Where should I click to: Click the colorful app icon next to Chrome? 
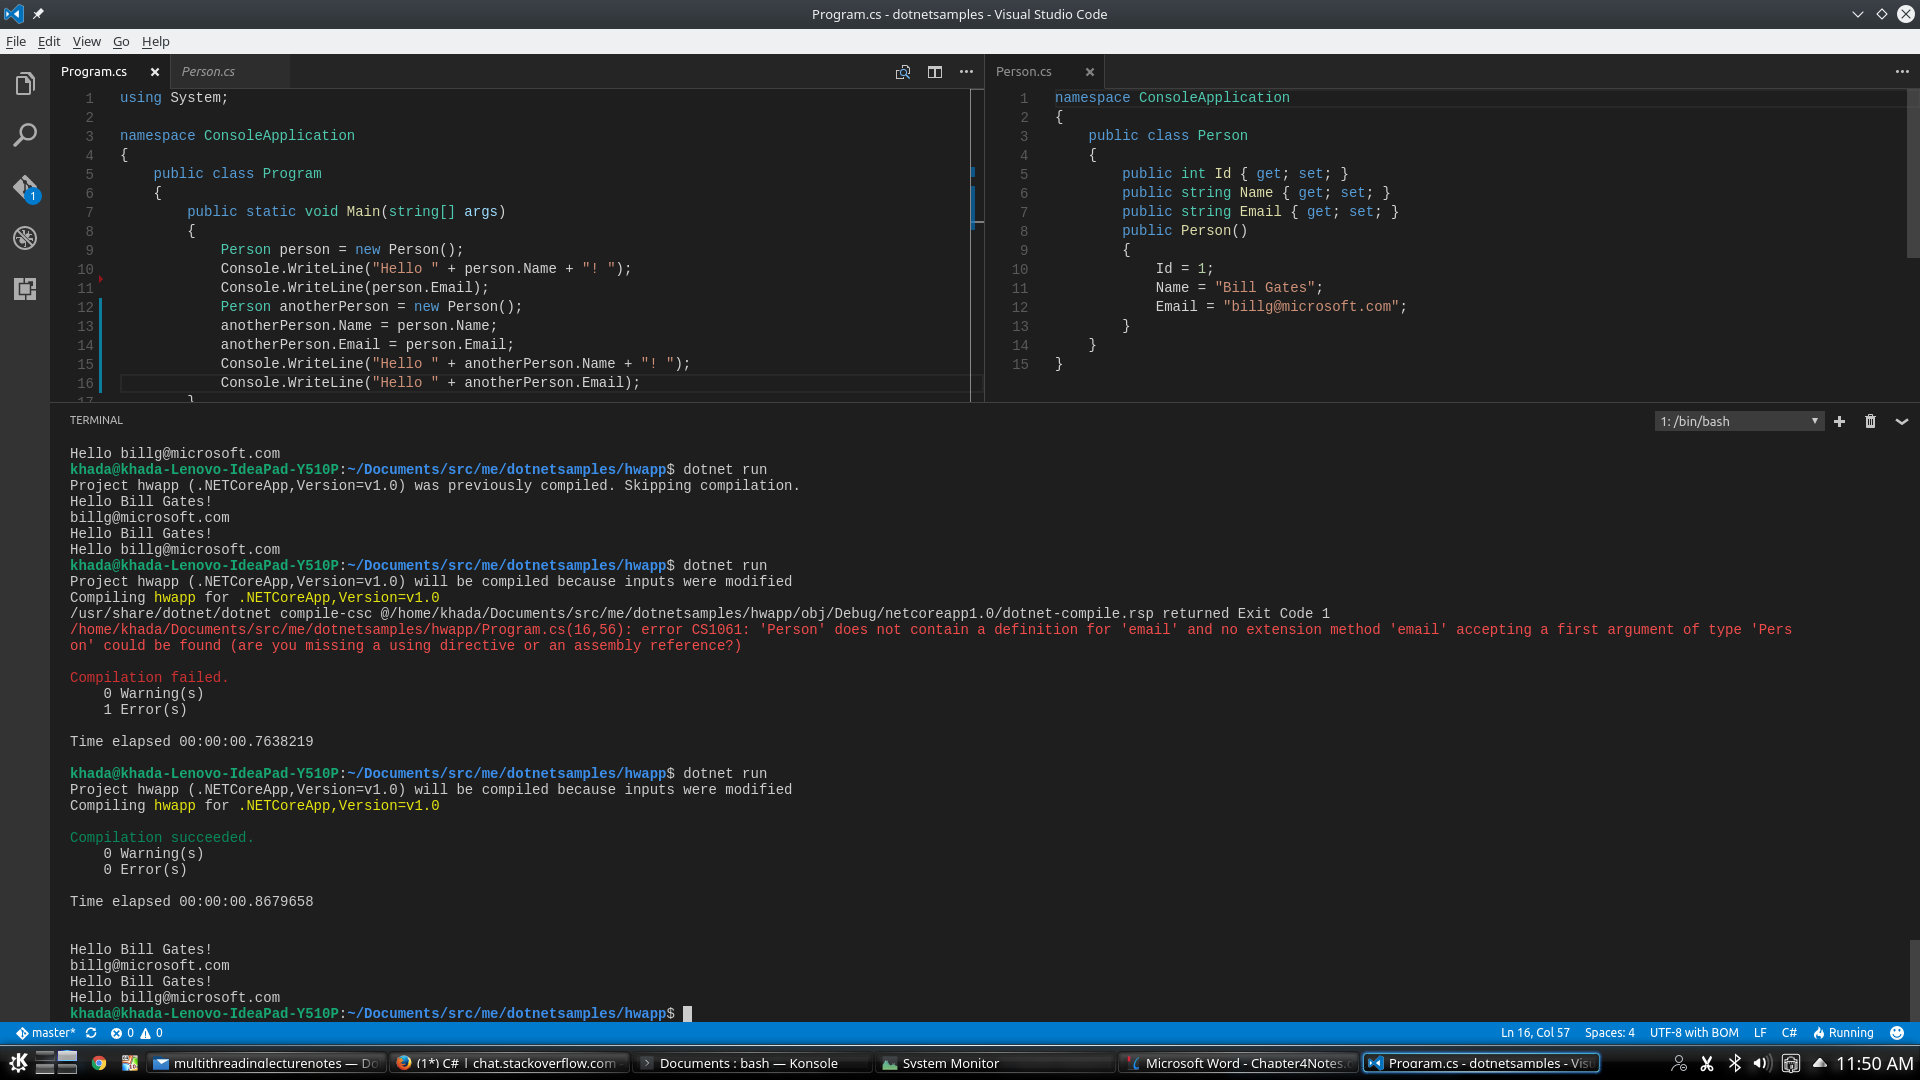pos(129,1063)
